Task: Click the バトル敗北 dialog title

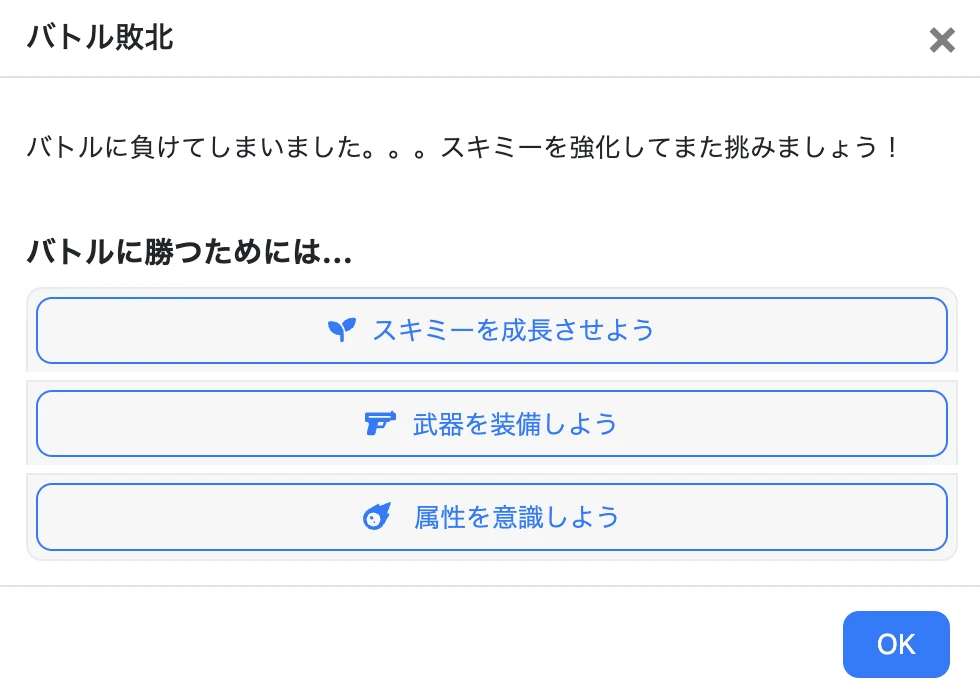Action: pos(100,37)
